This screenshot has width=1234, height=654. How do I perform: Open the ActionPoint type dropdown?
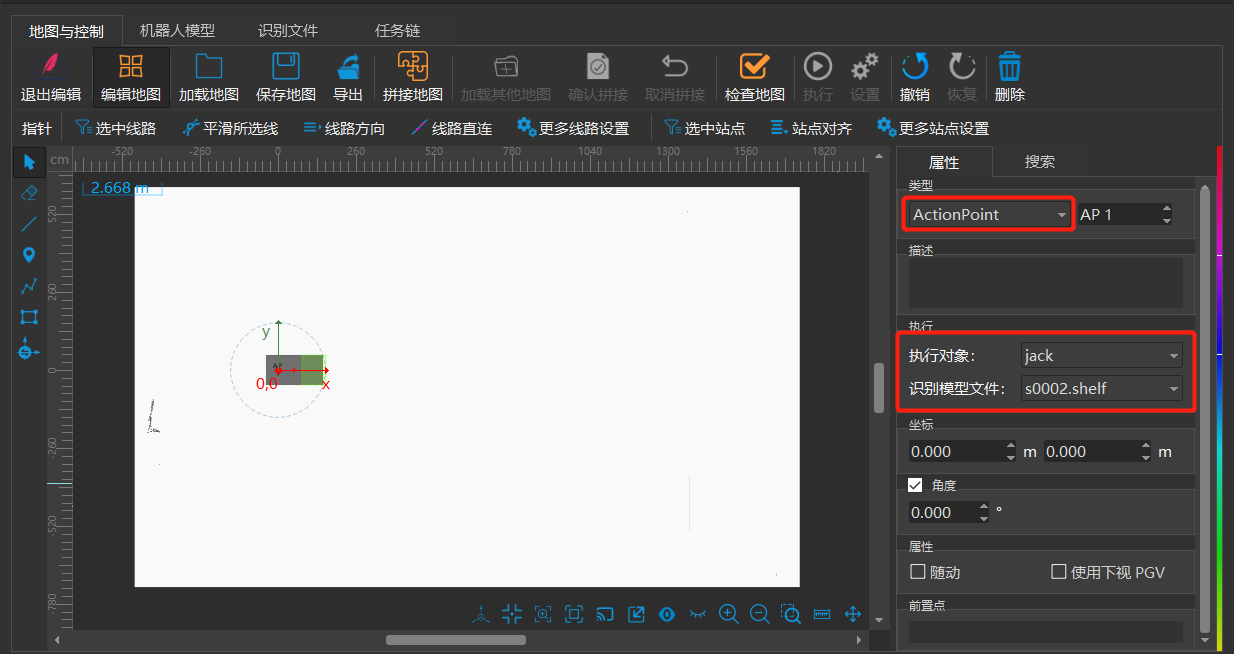(x=988, y=214)
